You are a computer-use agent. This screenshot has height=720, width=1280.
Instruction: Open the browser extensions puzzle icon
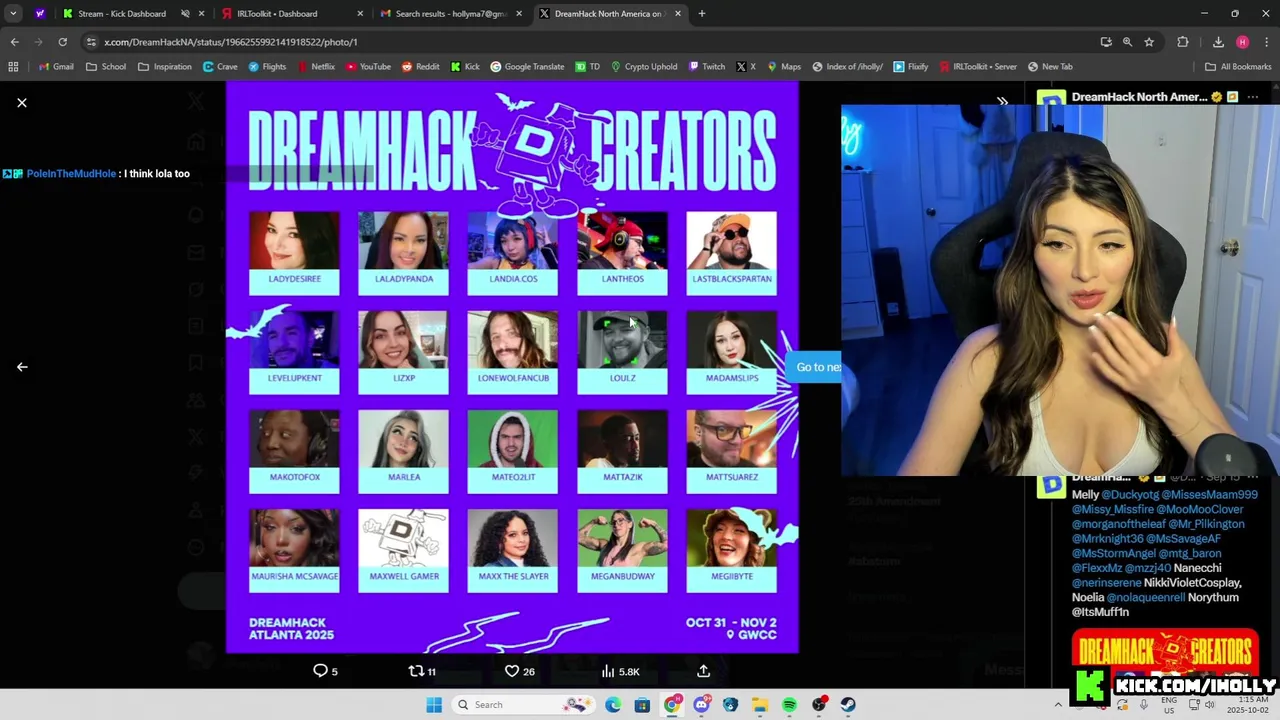pos(1183,42)
